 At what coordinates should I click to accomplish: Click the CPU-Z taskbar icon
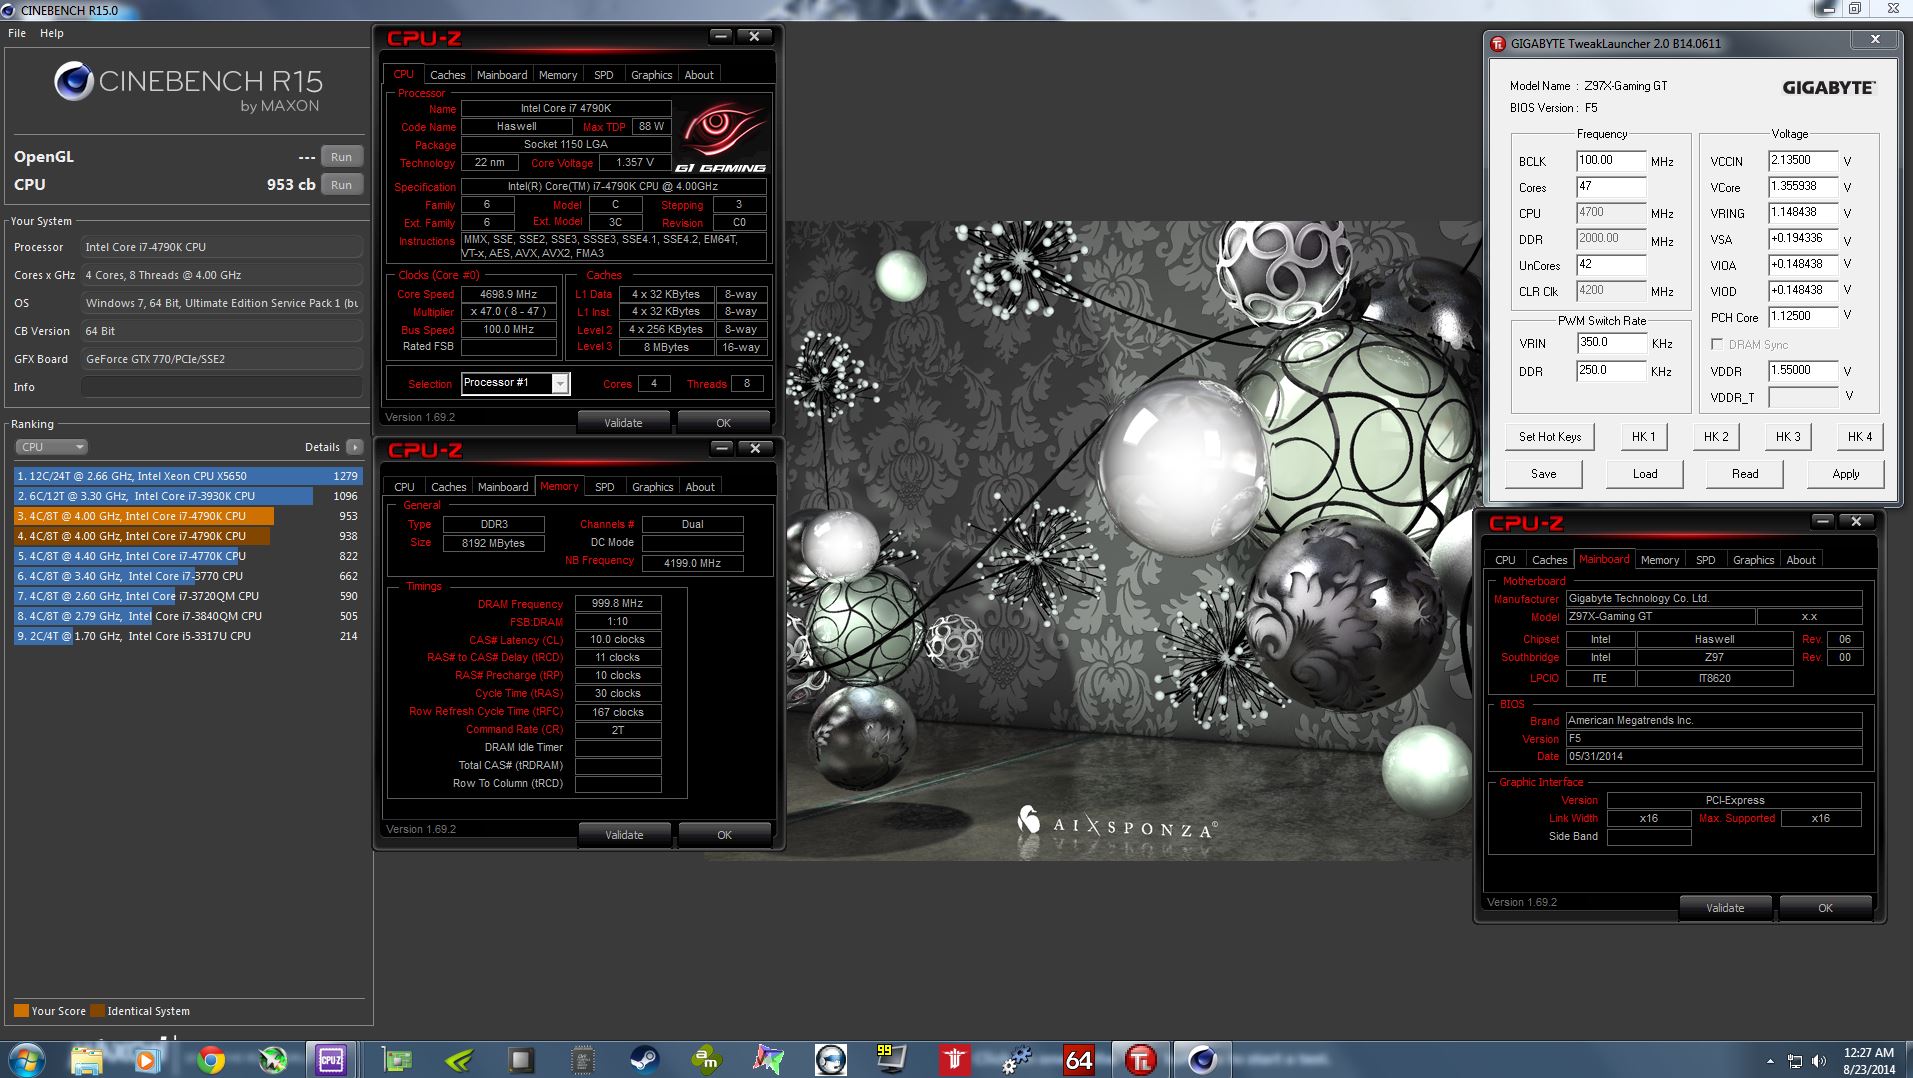coord(330,1059)
